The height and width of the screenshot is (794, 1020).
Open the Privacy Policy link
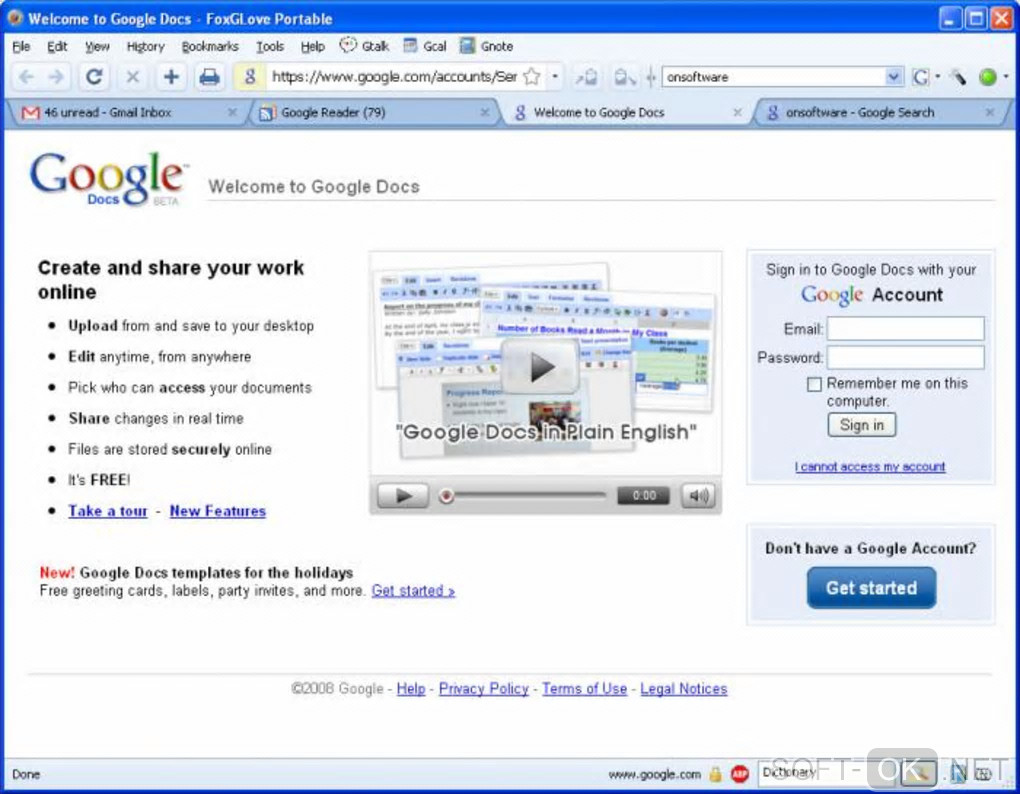coord(484,689)
